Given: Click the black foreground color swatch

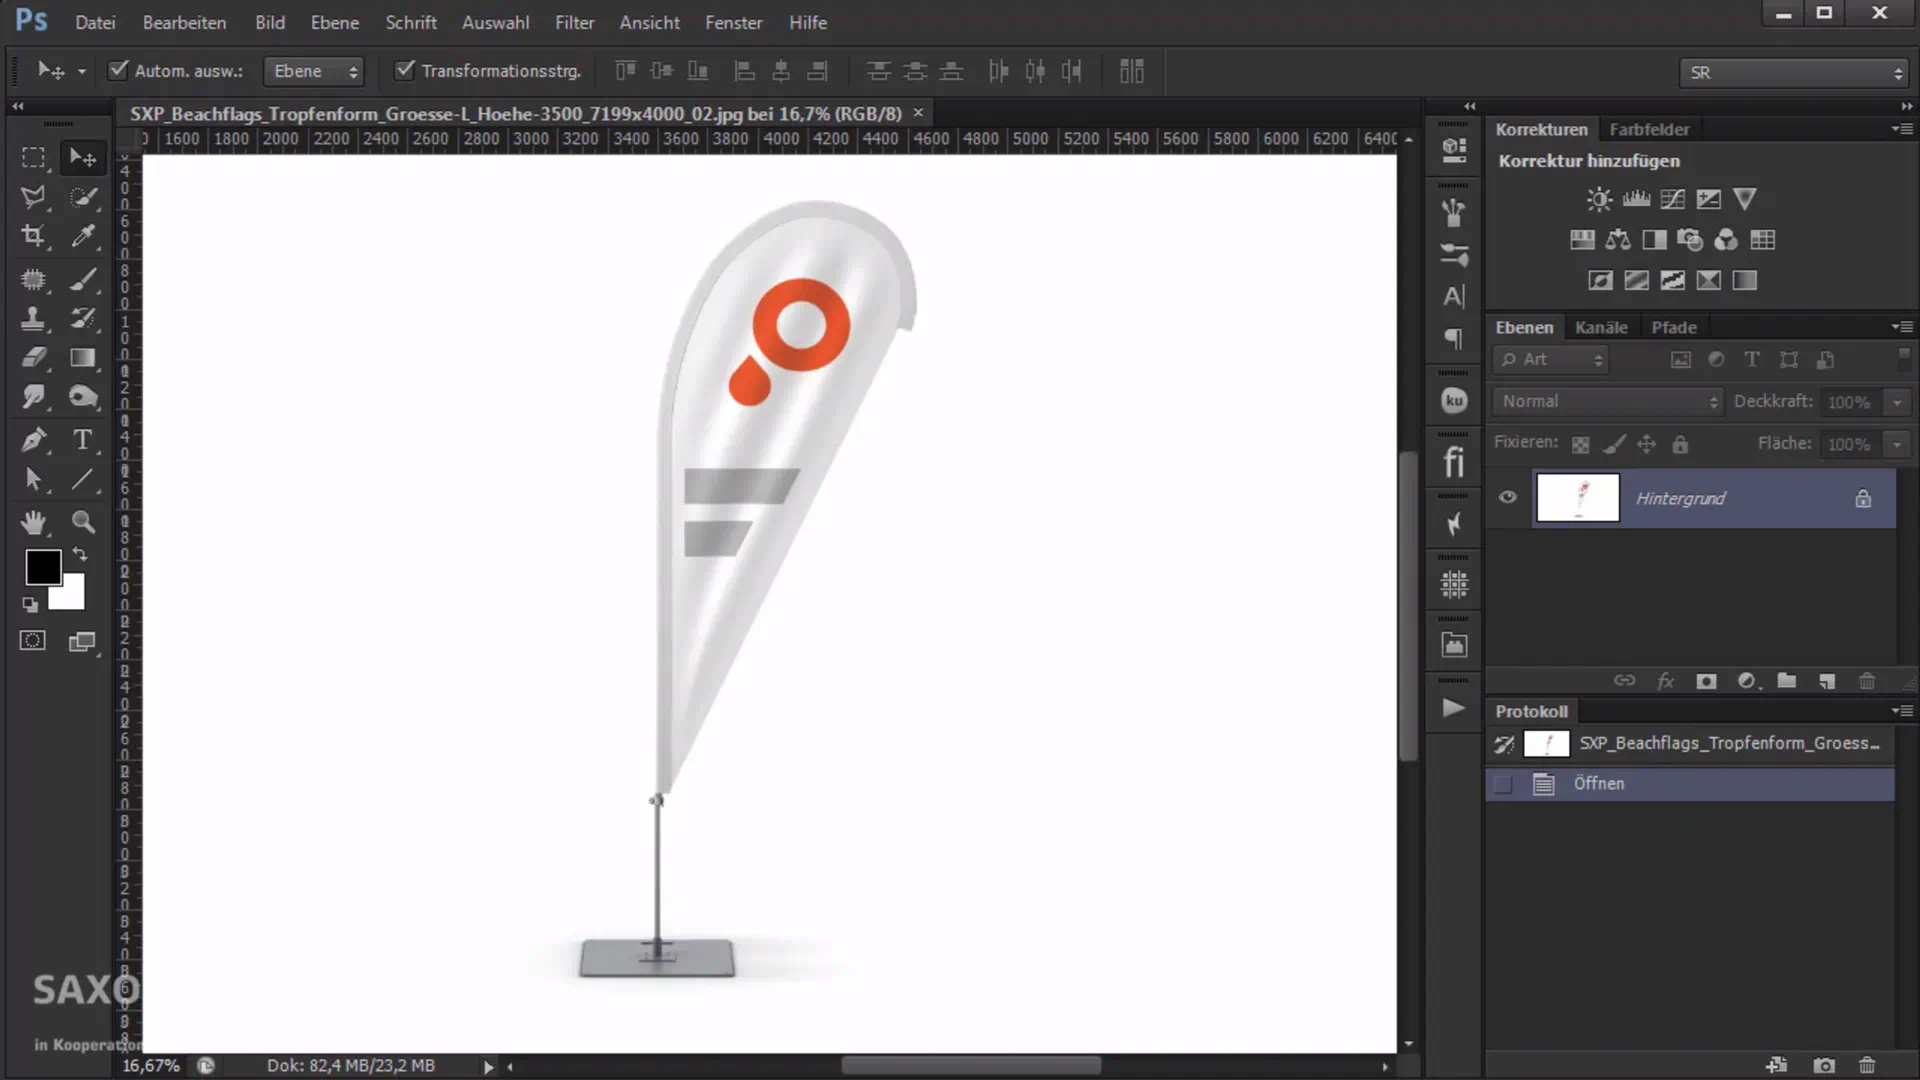Looking at the screenshot, I should [43, 567].
